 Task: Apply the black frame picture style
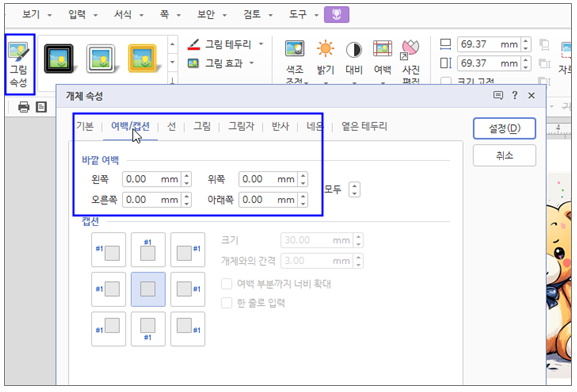pos(59,58)
